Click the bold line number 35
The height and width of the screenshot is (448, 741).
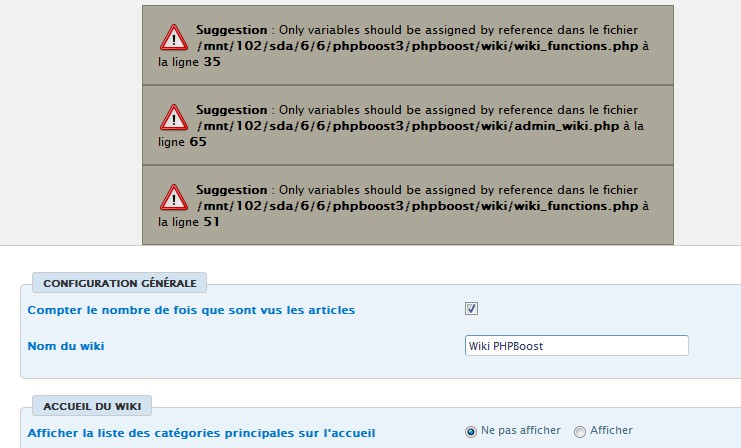211,62
